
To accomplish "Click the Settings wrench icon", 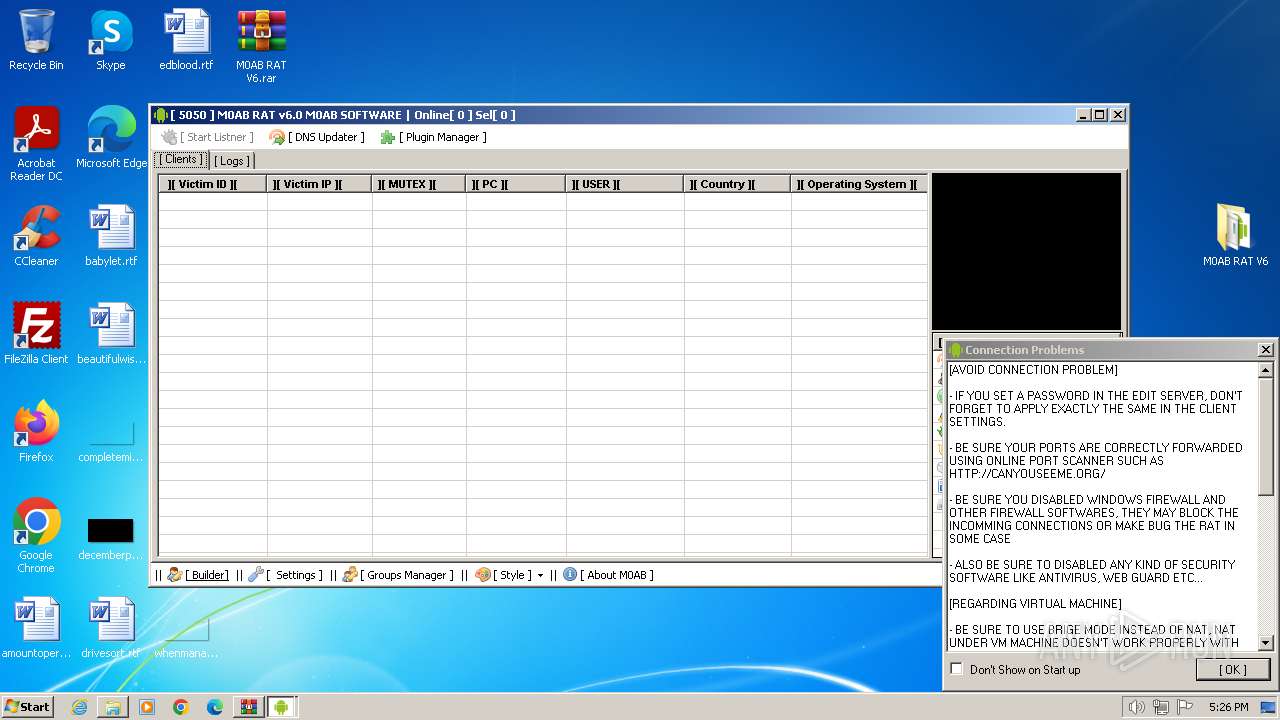I will [x=256, y=575].
